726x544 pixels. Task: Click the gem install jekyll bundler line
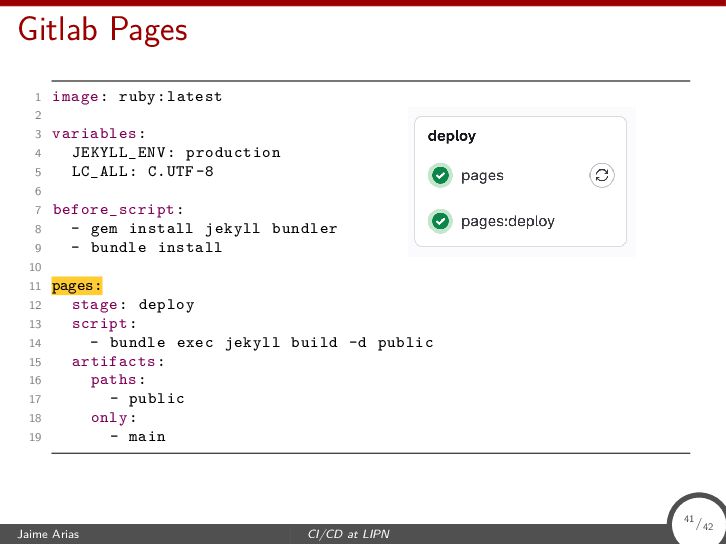(205, 229)
